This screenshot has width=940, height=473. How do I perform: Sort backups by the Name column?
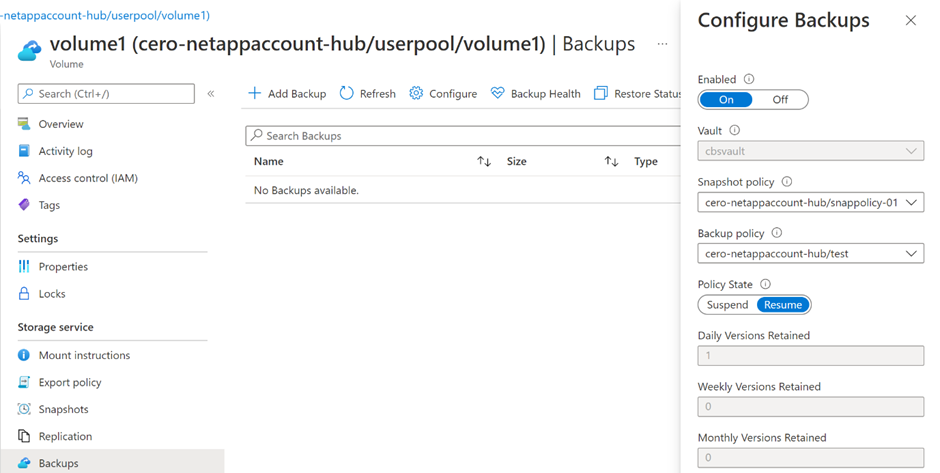click(484, 161)
